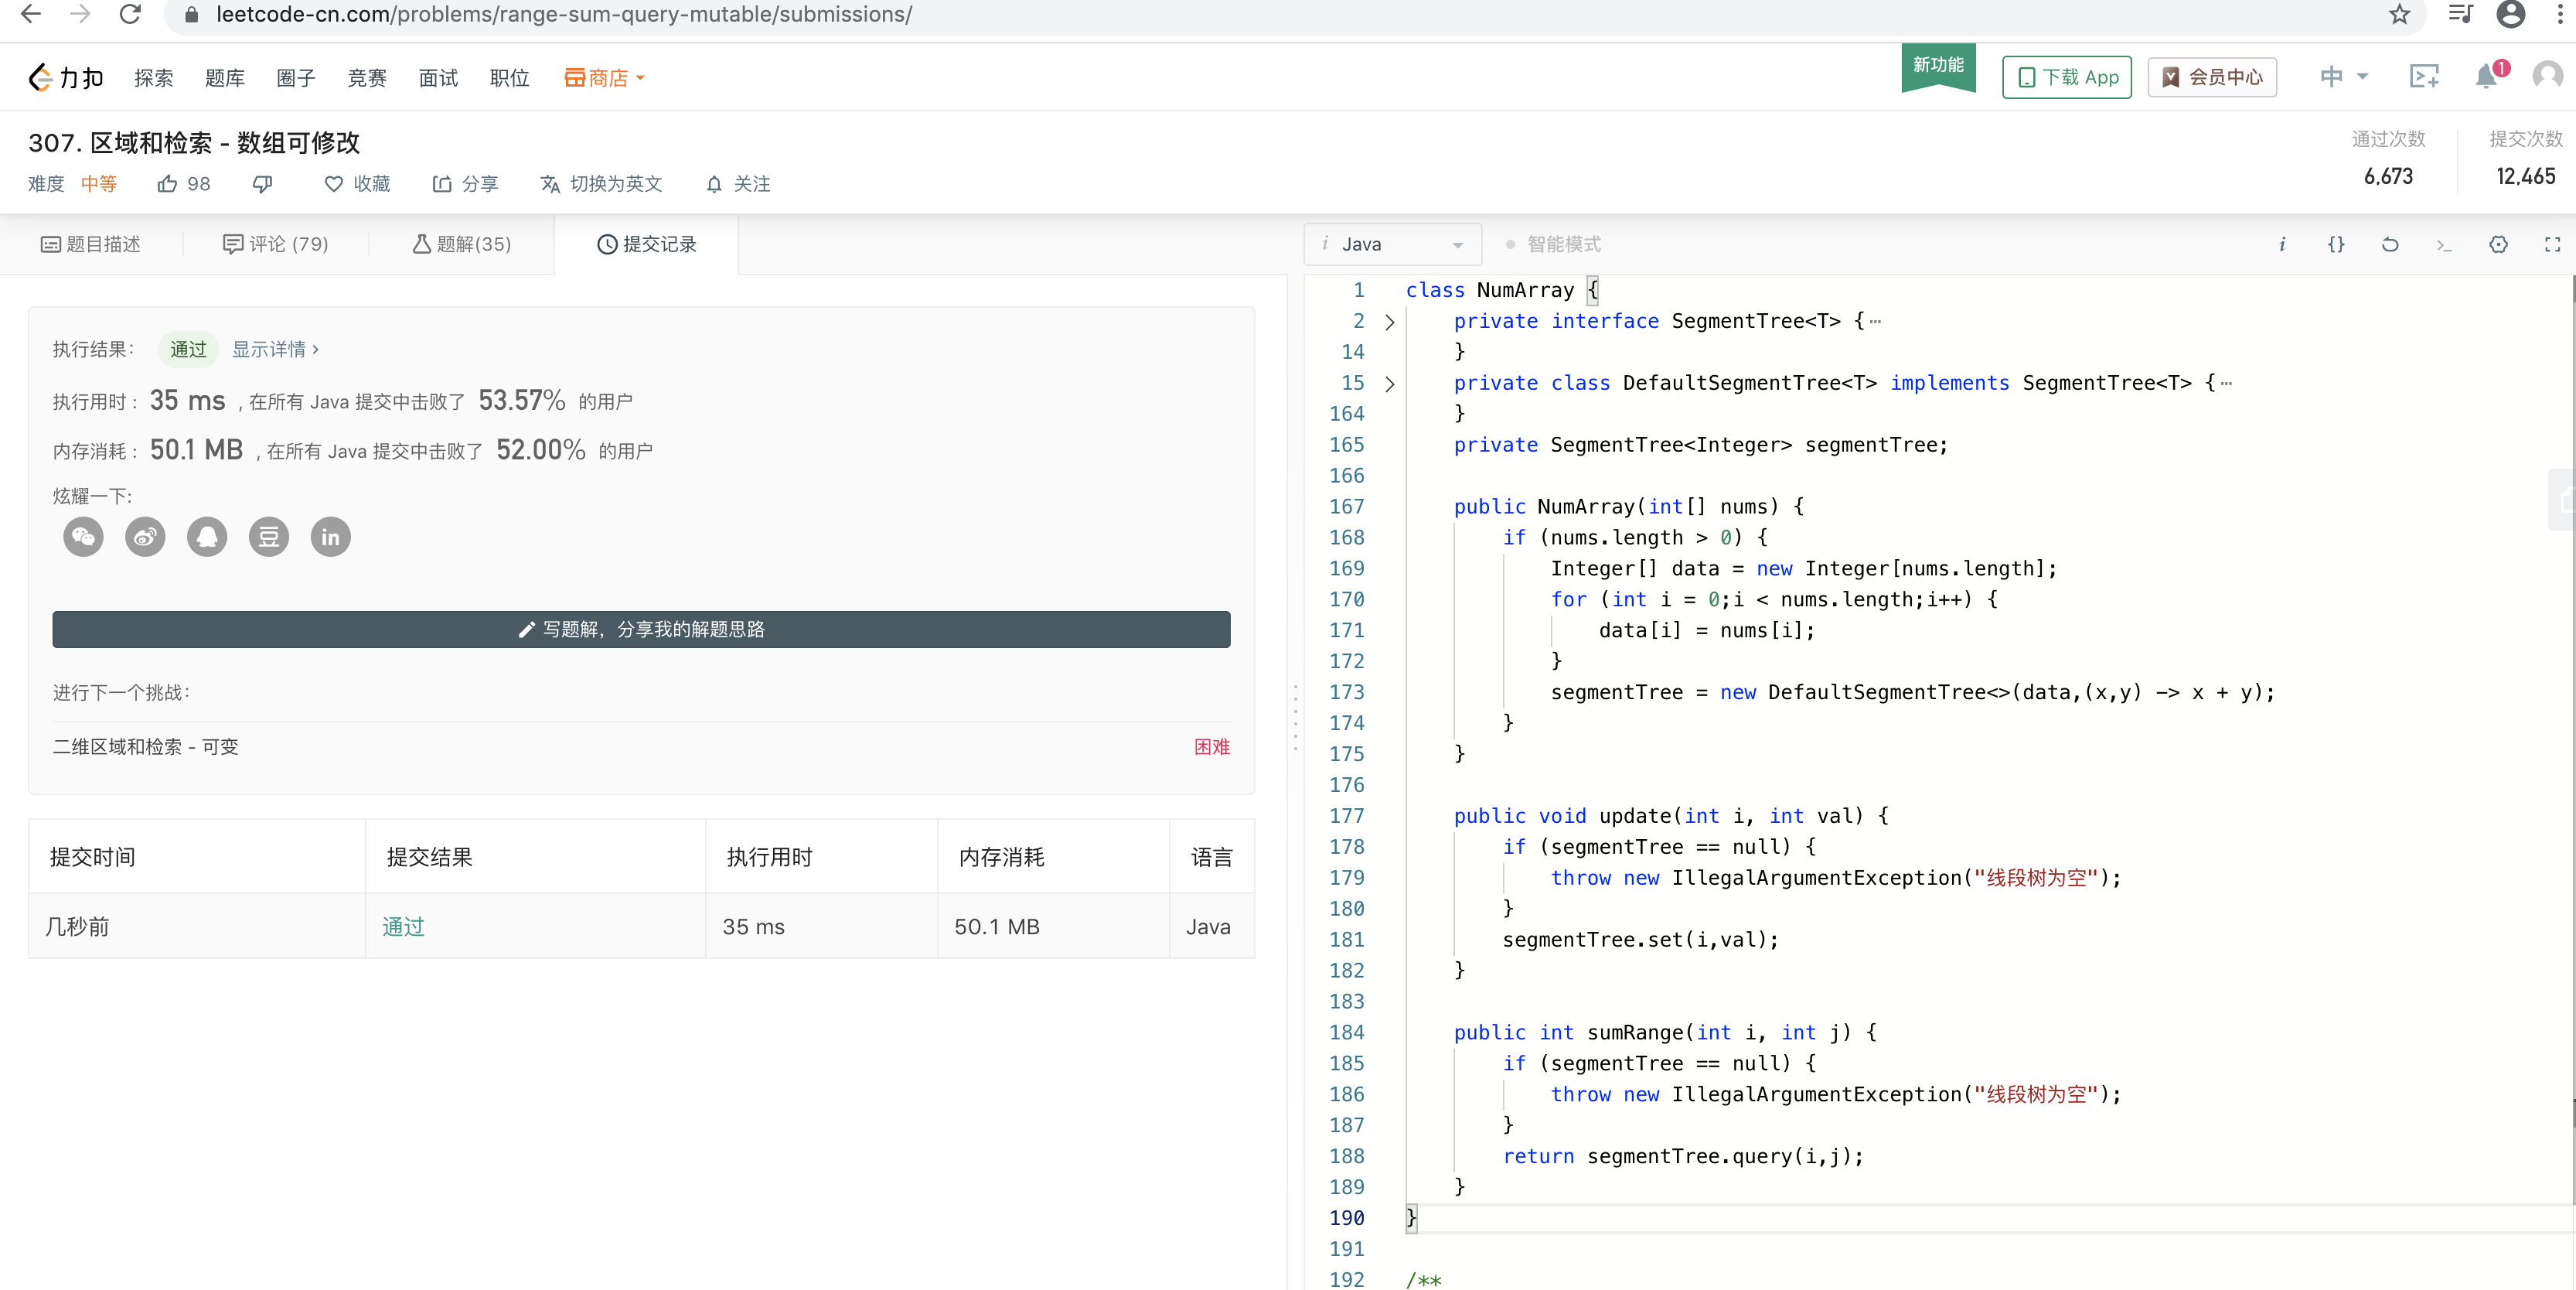Switch to the 题目描述 tab

(x=91, y=244)
